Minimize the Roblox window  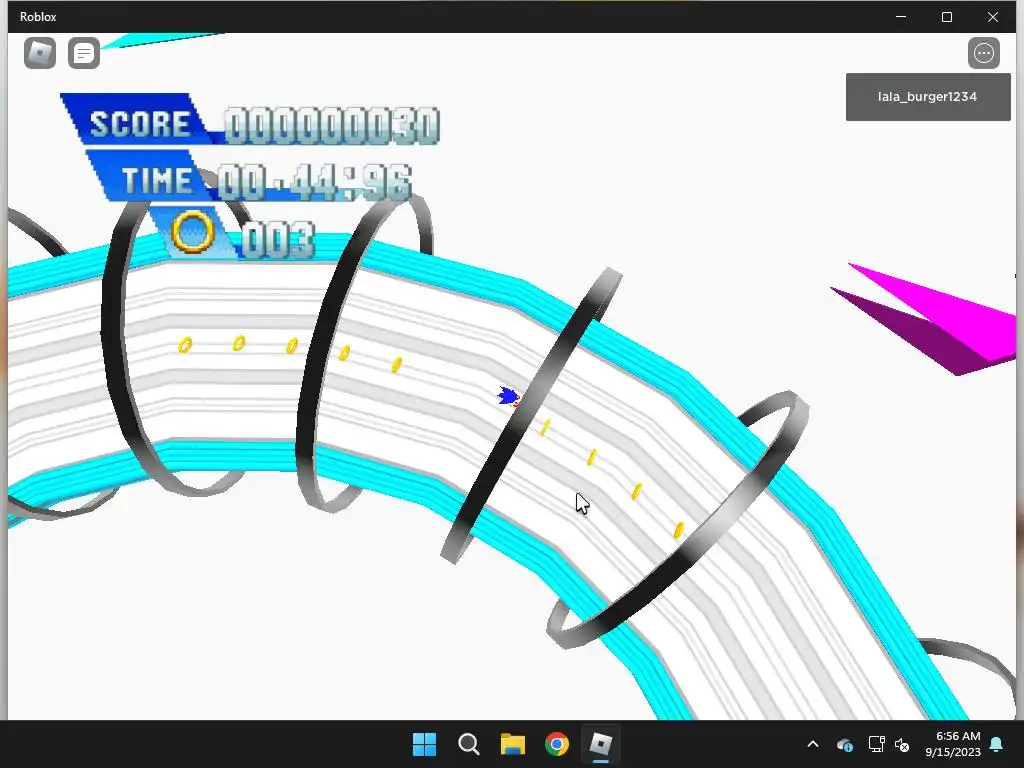[901, 16]
